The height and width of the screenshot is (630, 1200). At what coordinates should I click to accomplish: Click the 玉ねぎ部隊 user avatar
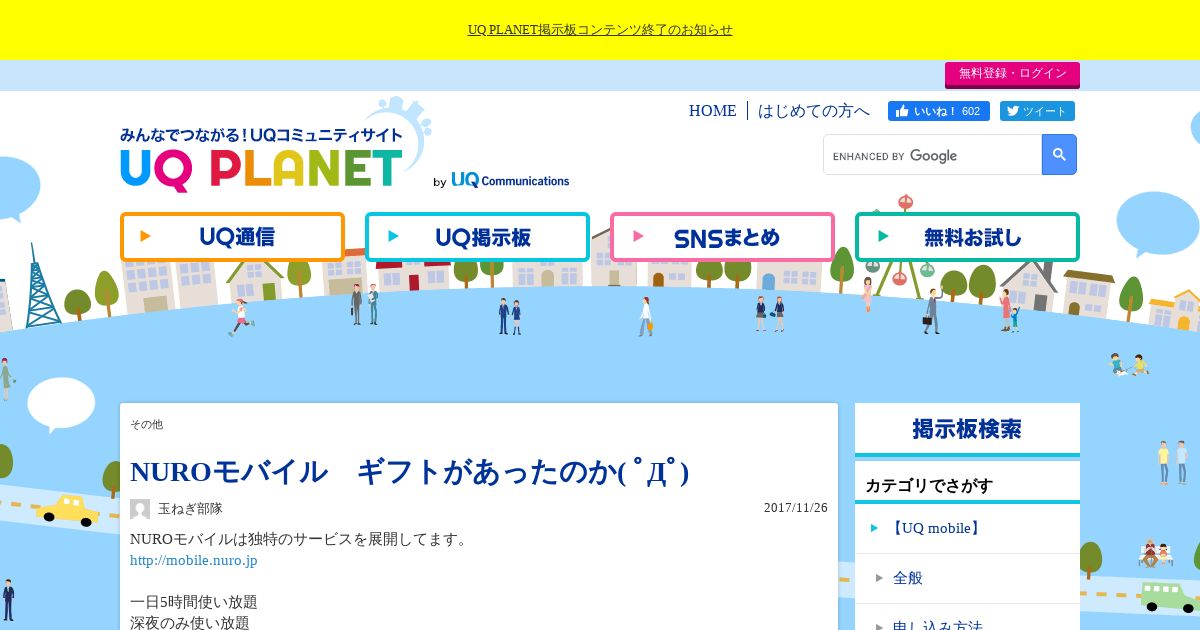click(x=140, y=509)
